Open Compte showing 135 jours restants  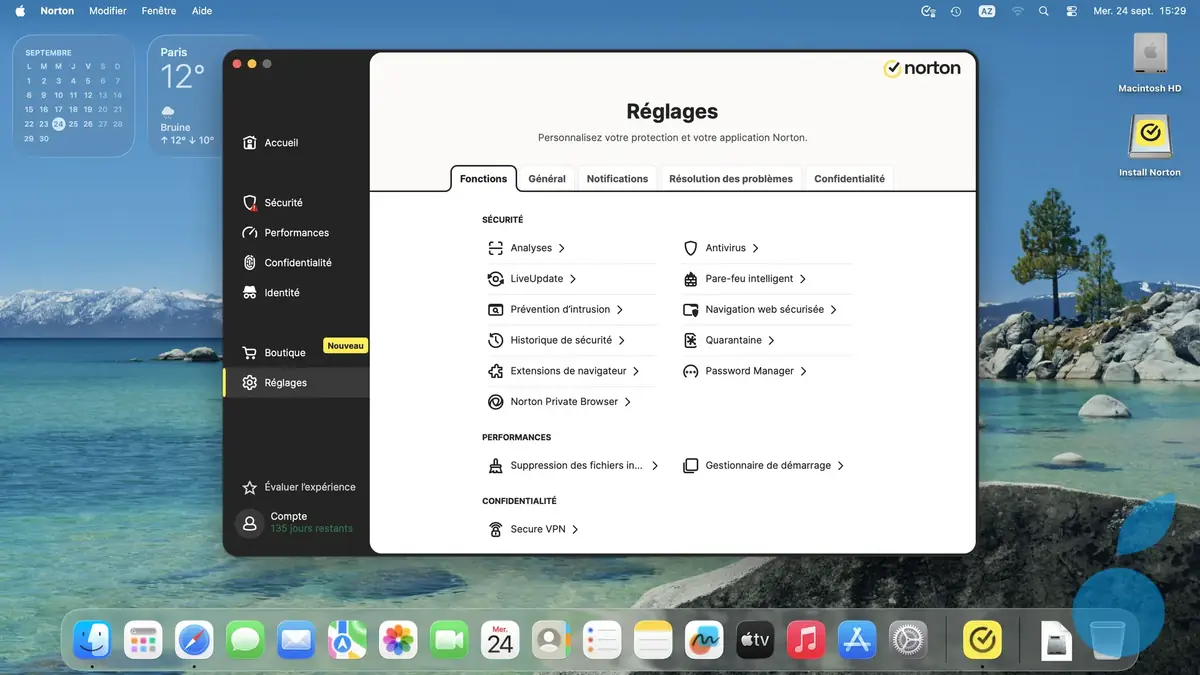click(x=290, y=521)
